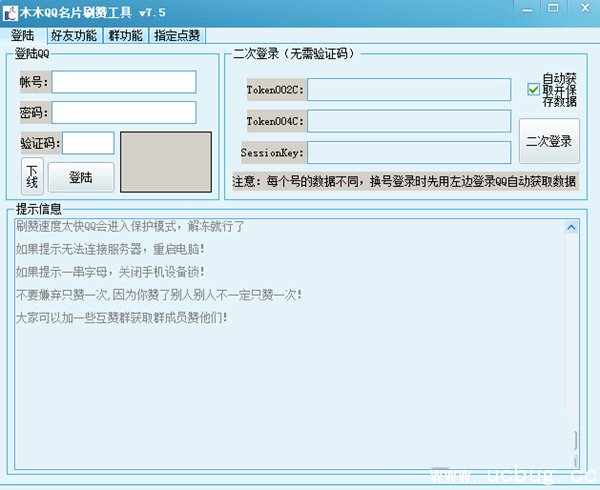This screenshot has width=600, height=490.
Task: Focus the 密码 input field
Action: 124,112
